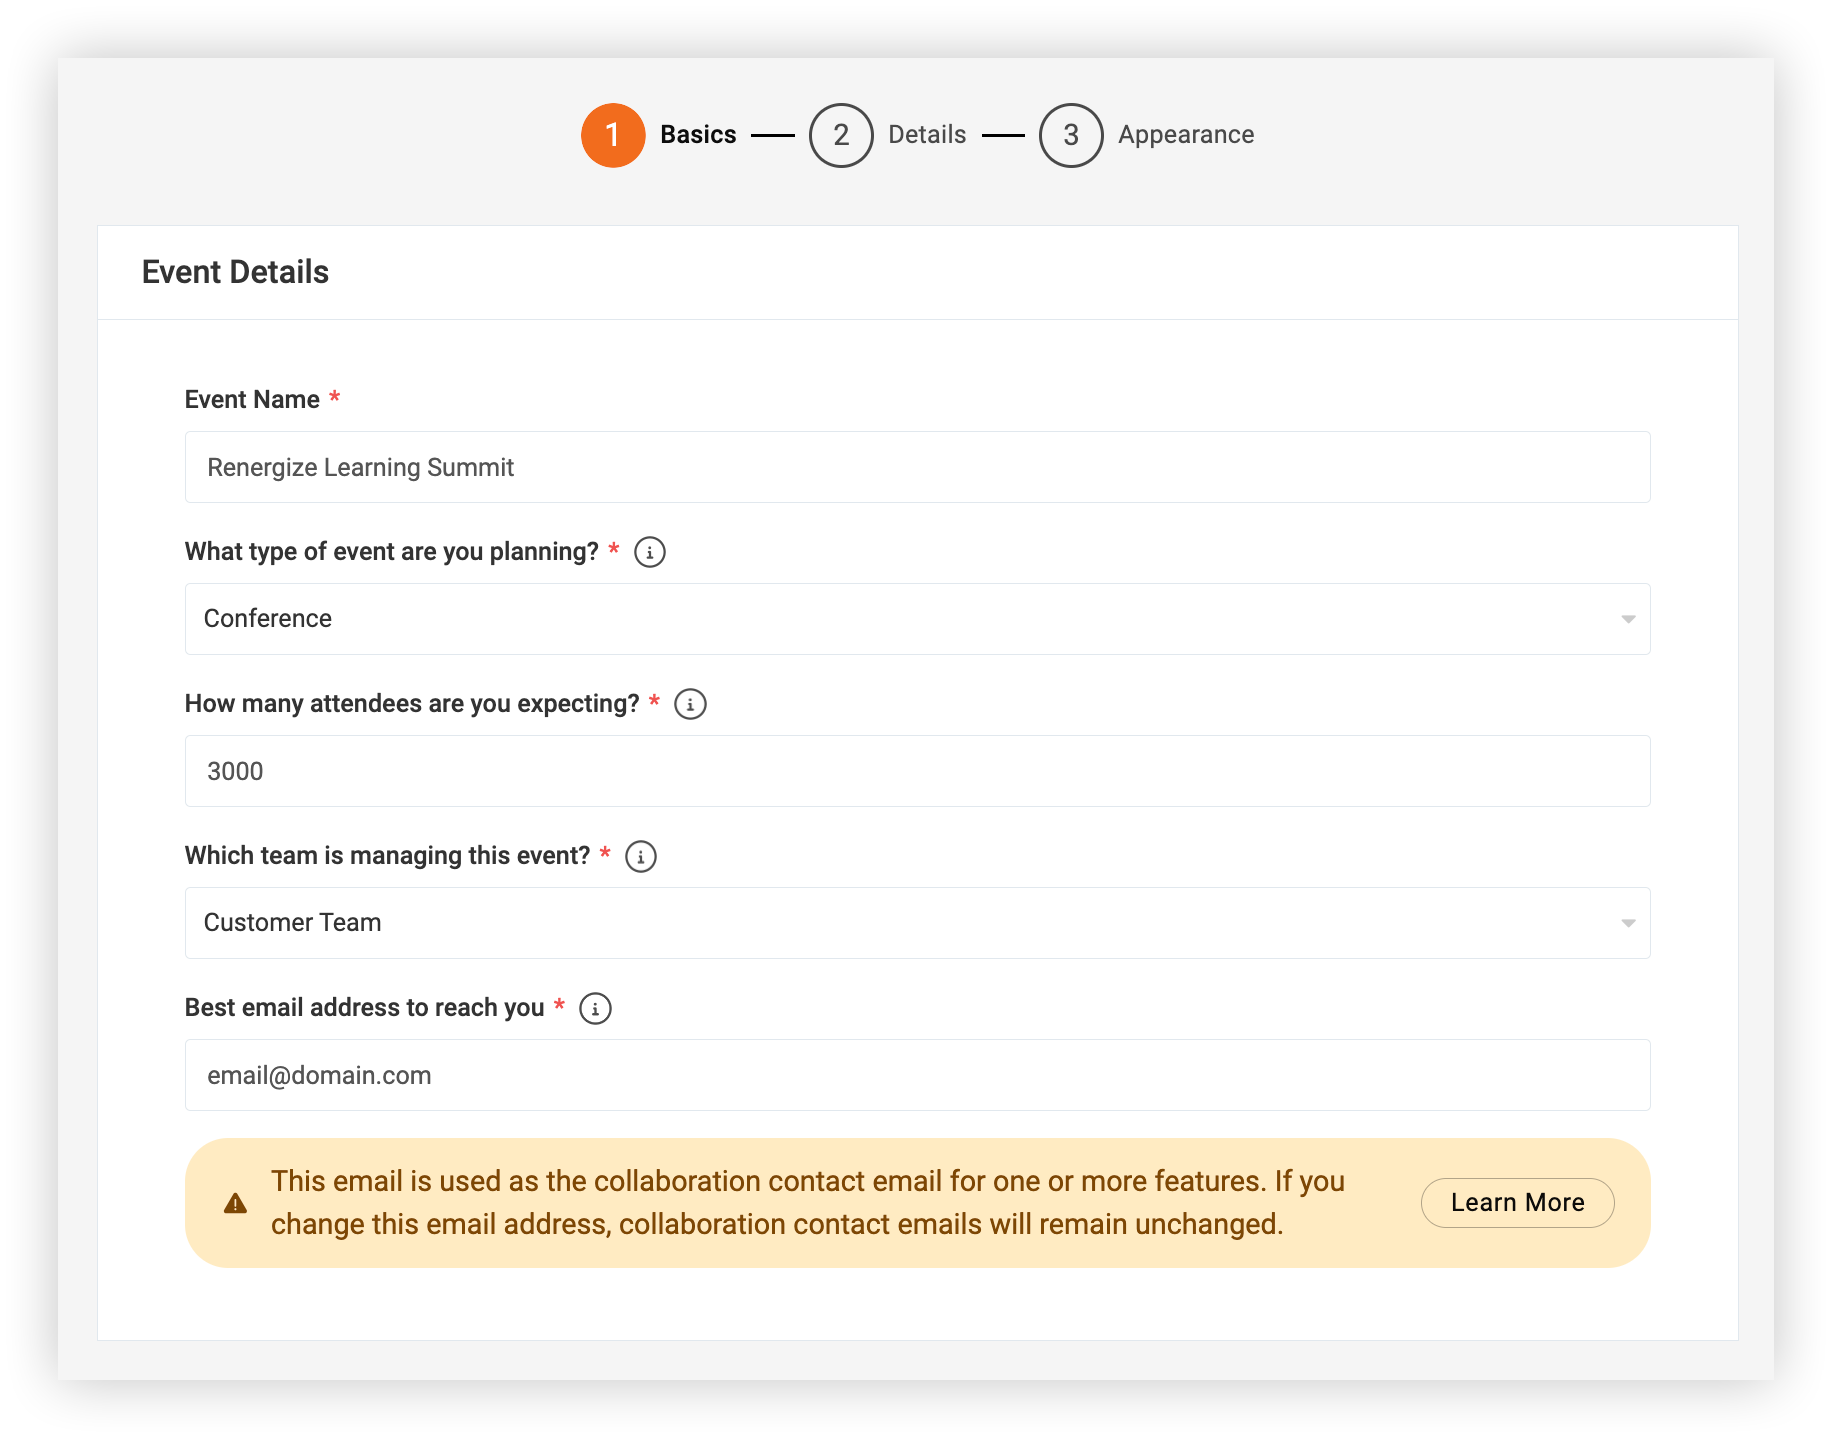
Task: Select step 1 orange circle
Action: [613, 135]
